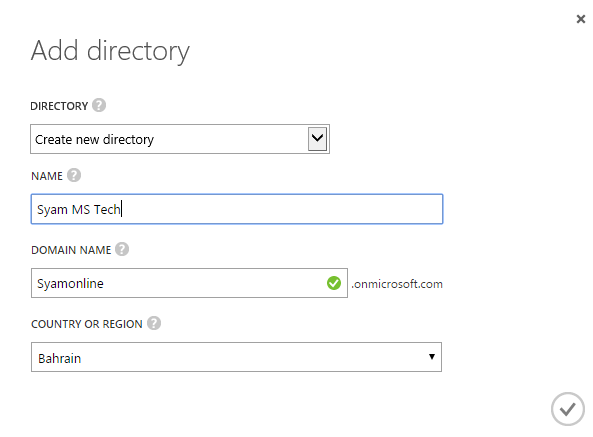Viewport: 593px width, 437px height.
Task: Click the .onmicrosoft.com suffix text
Action: (397, 284)
